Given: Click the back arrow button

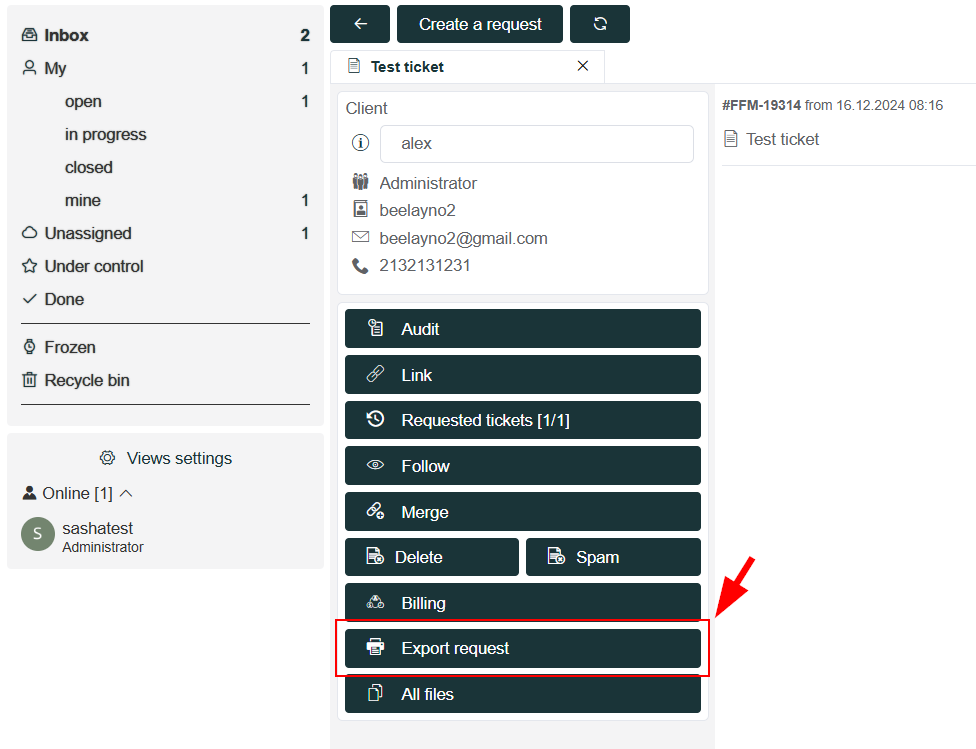Looking at the screenshot, I should (x=360, y=24).
